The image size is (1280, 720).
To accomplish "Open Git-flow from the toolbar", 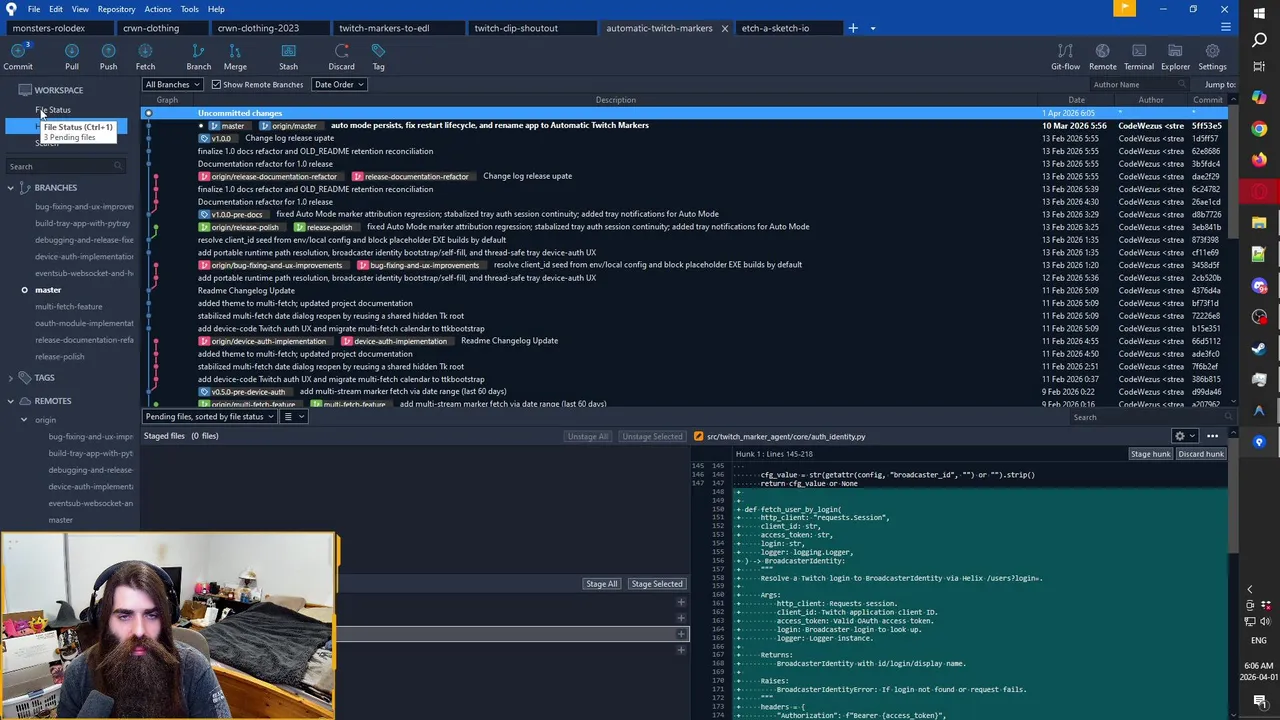I will 1065,57.
